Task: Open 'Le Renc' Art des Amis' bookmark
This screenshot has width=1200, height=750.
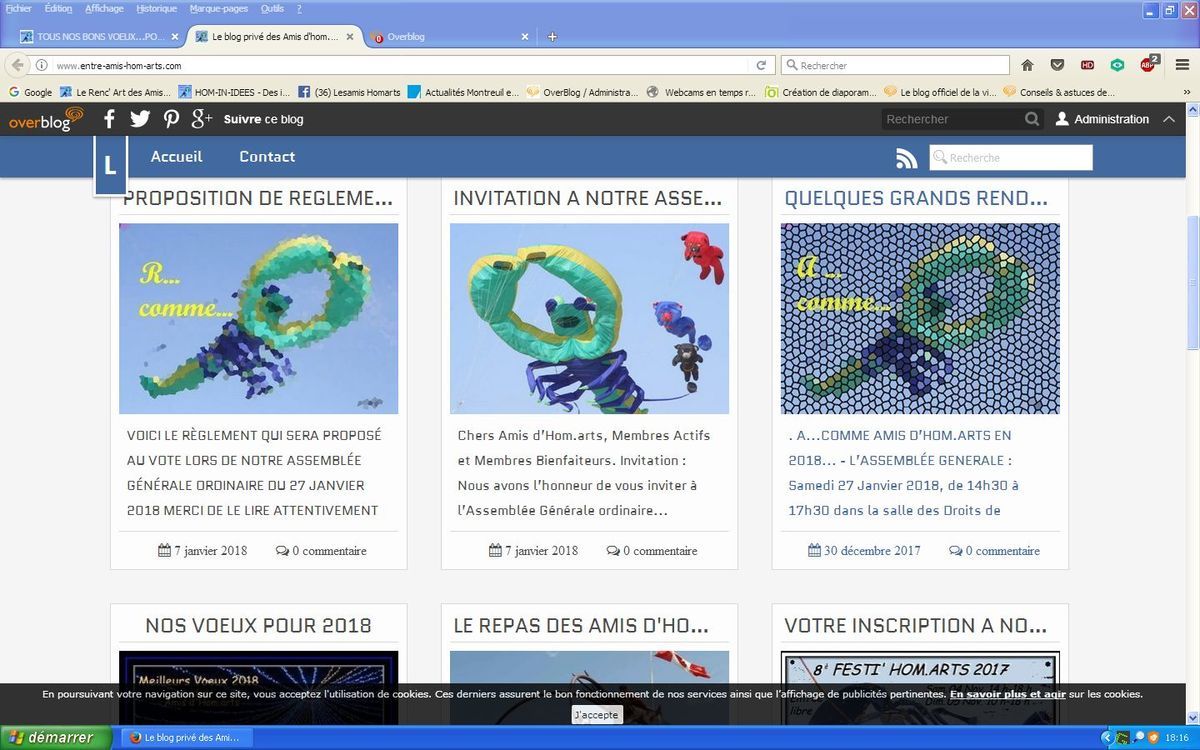Action: tap(116, 92)
